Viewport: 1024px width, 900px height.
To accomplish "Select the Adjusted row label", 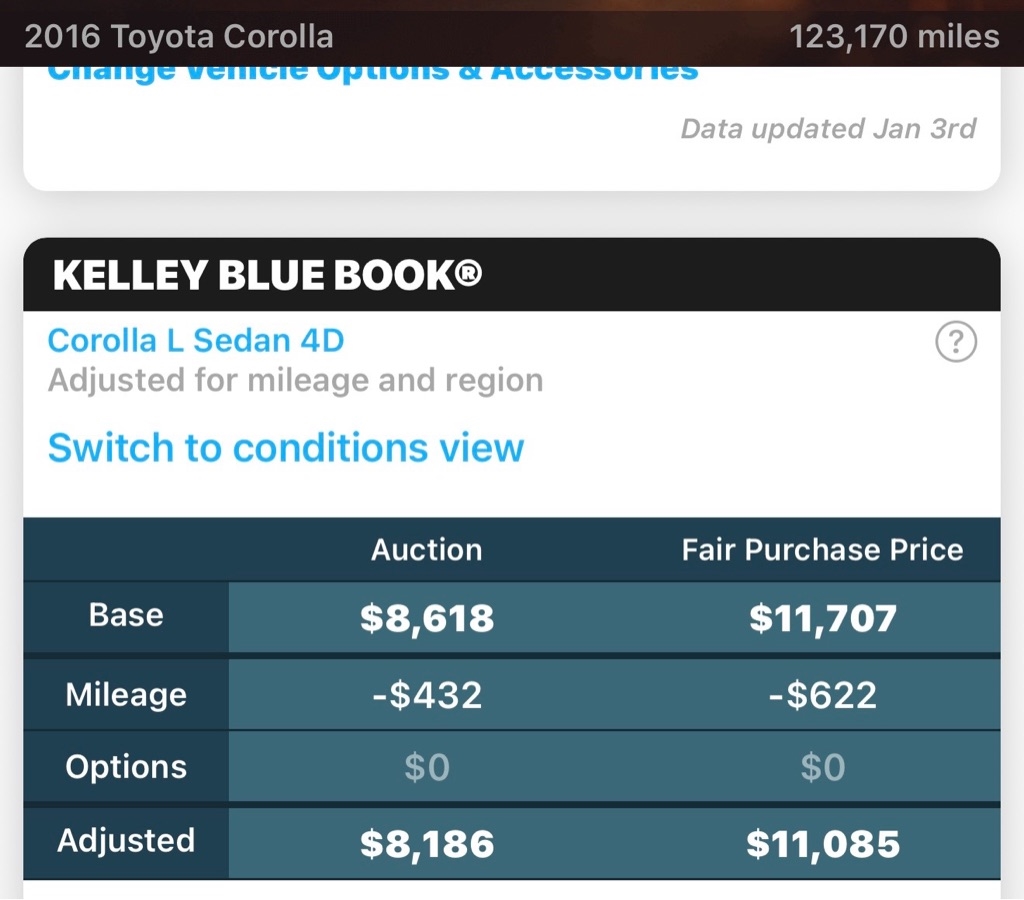I will (126, 840).
